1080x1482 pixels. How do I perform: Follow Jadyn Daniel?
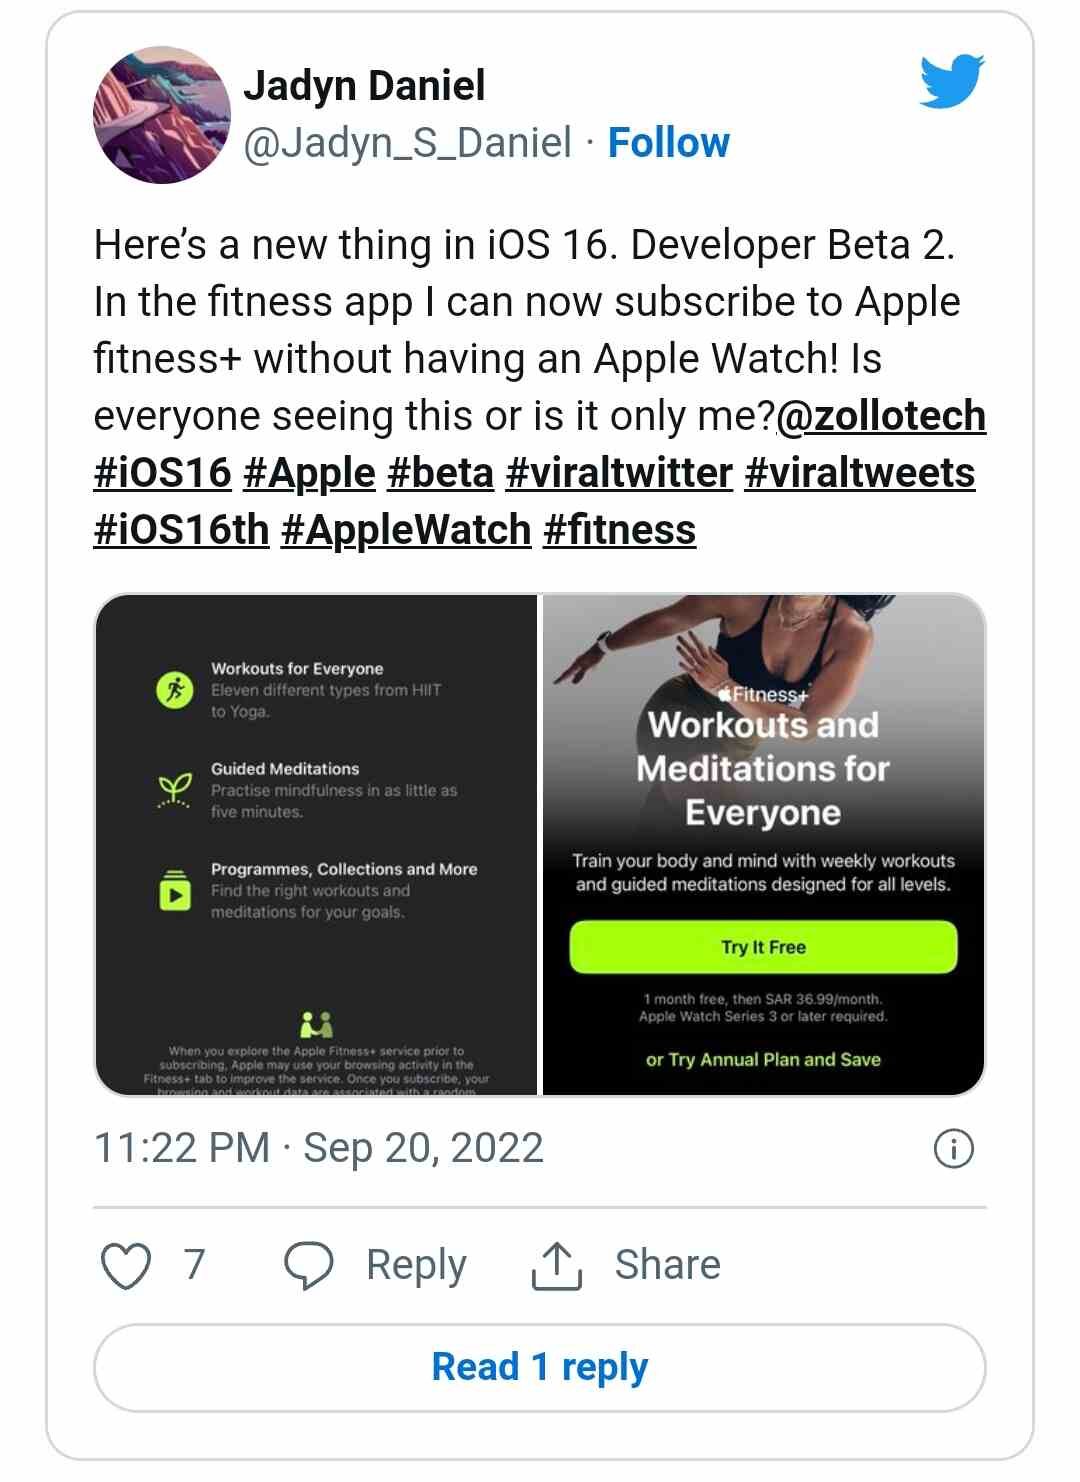[668, 143]
